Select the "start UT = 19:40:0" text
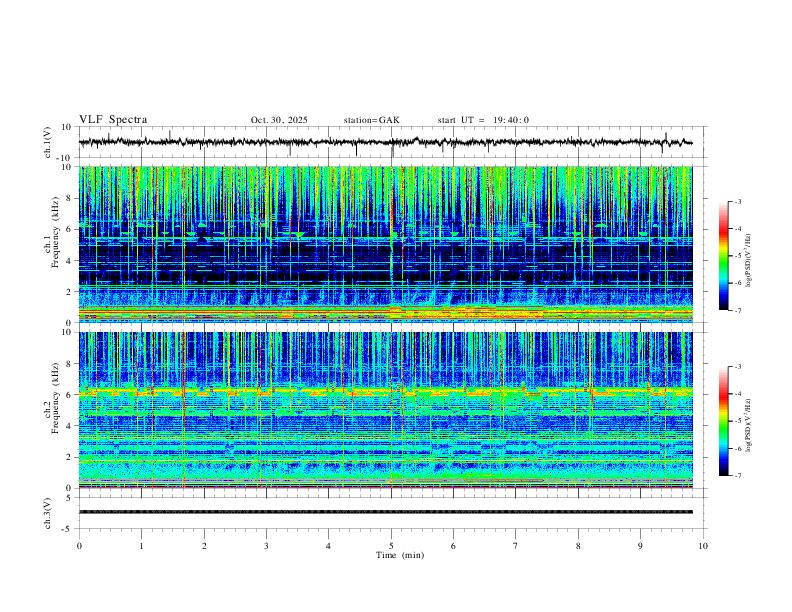The image size is (792, 612). tap(483, 120)
